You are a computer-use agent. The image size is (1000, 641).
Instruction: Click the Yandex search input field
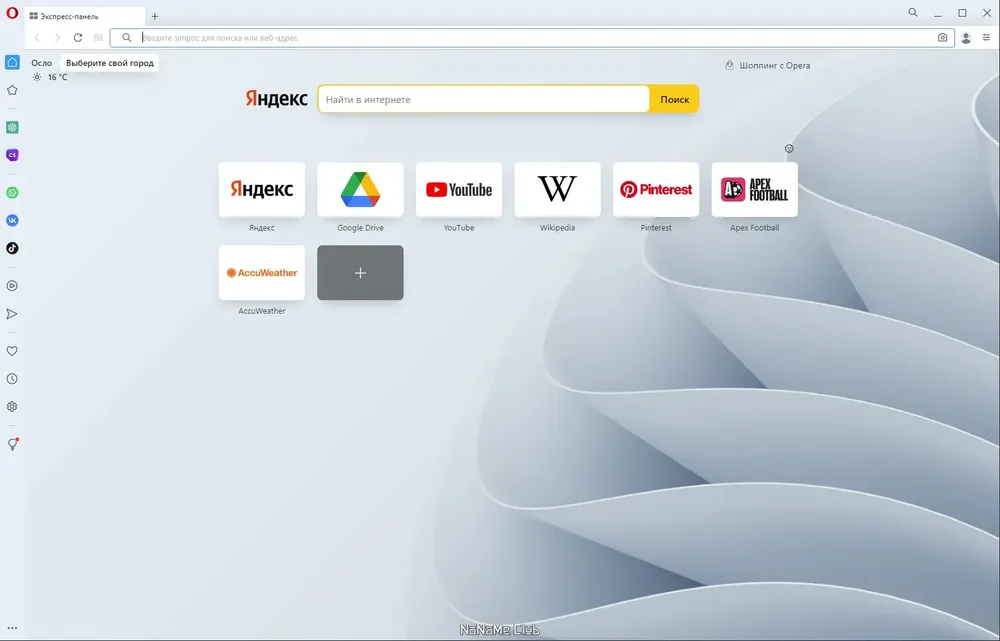coord(483,99)
